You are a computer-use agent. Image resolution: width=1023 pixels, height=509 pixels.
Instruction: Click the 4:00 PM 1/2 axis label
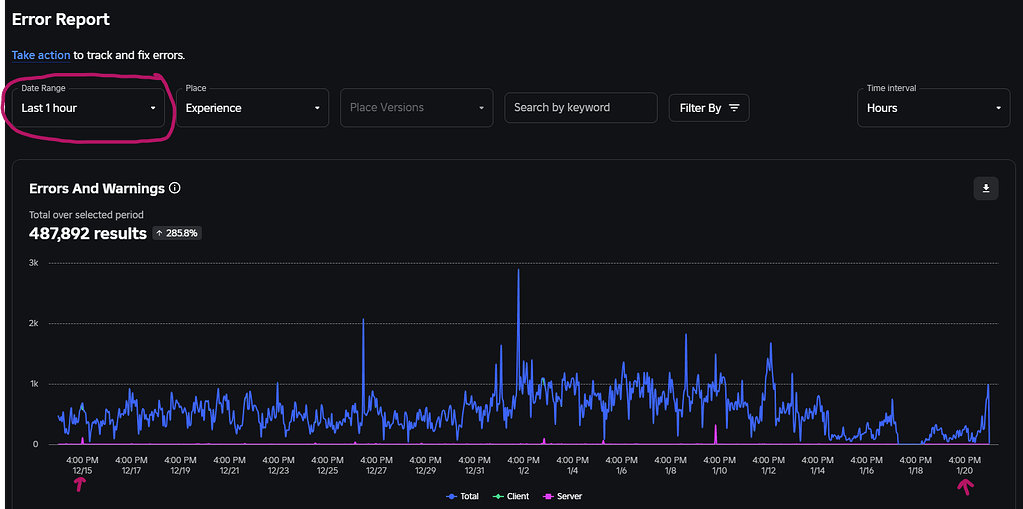(x=523, y=465)
